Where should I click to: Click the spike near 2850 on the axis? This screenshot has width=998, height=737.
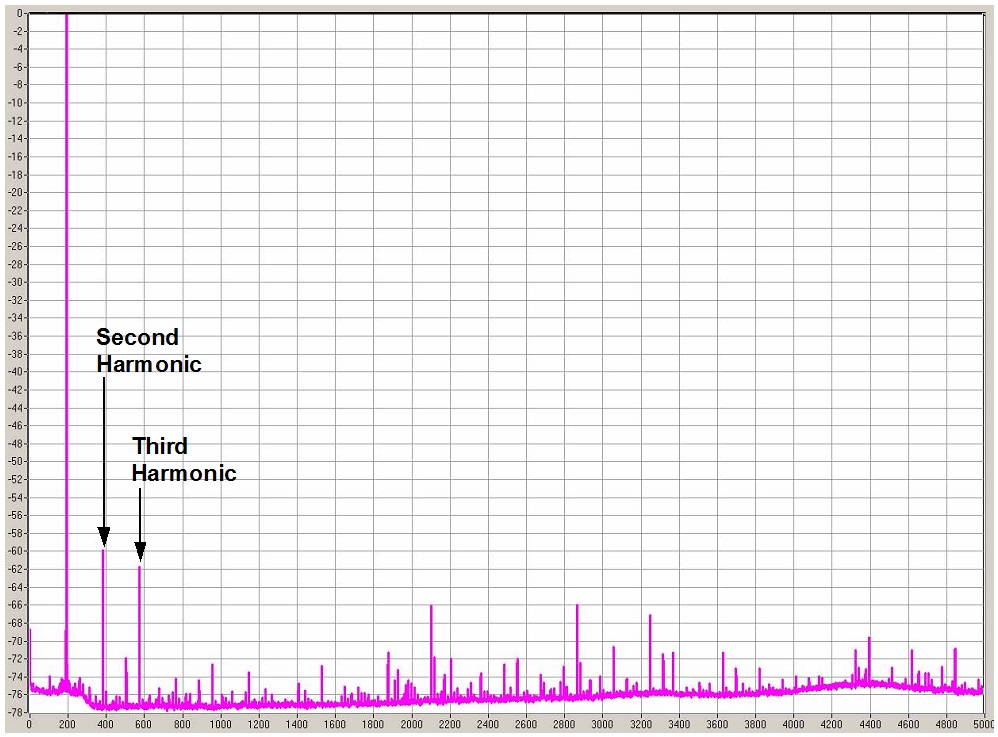coord(577,650)
